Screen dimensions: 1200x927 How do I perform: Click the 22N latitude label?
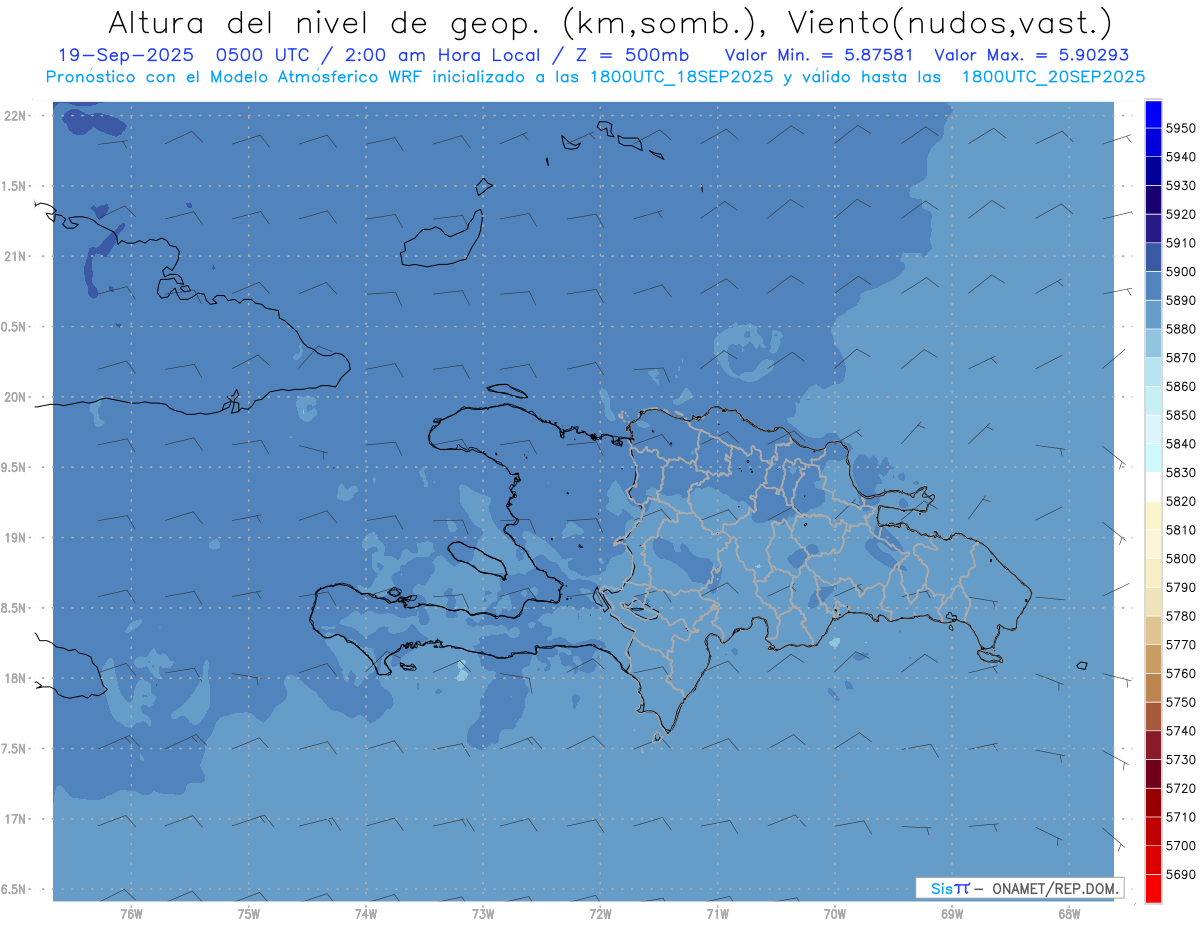tap(15, 116)
